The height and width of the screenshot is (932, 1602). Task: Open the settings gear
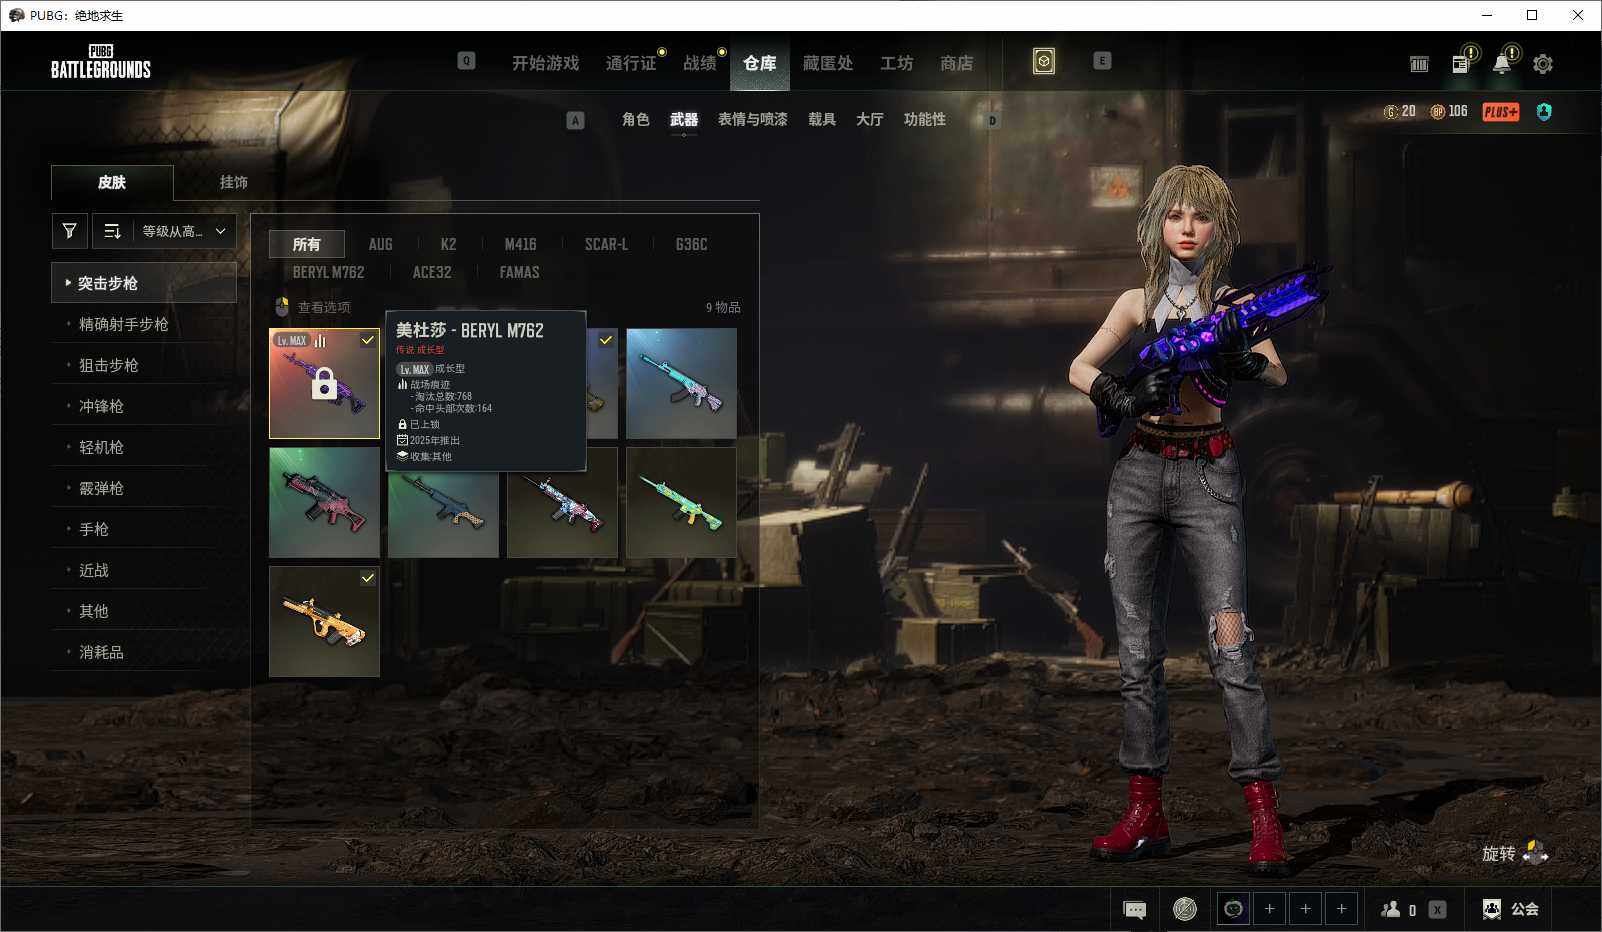(x=1543, y=64)
